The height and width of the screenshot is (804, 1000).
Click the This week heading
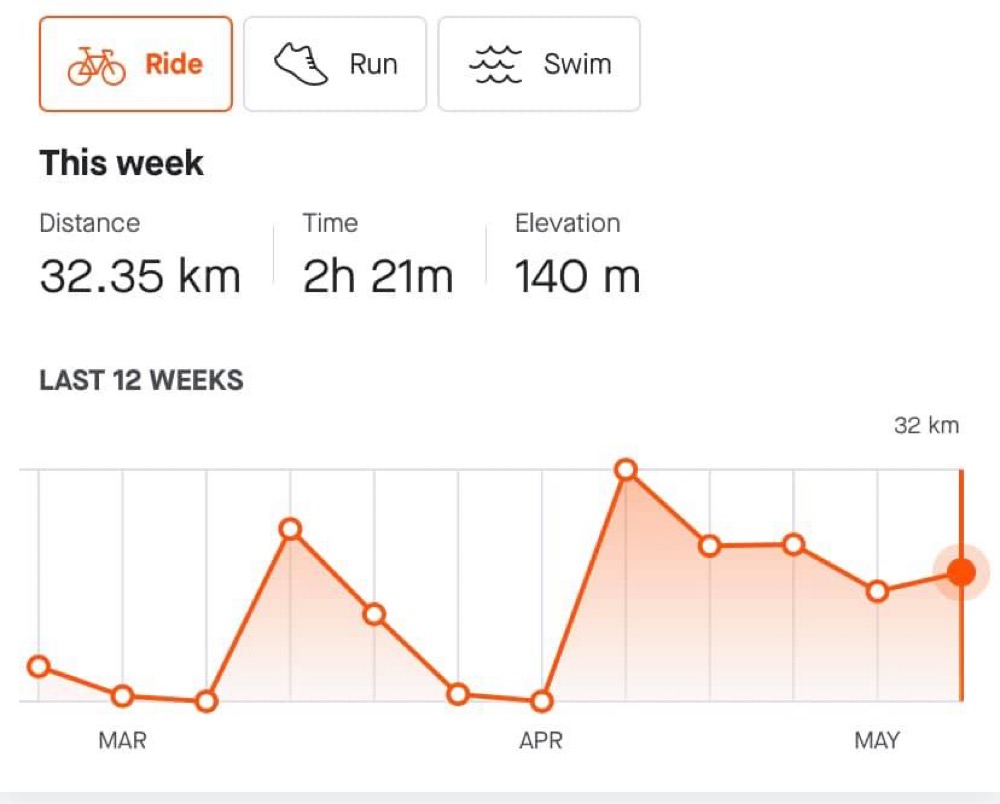click(121, 163)
